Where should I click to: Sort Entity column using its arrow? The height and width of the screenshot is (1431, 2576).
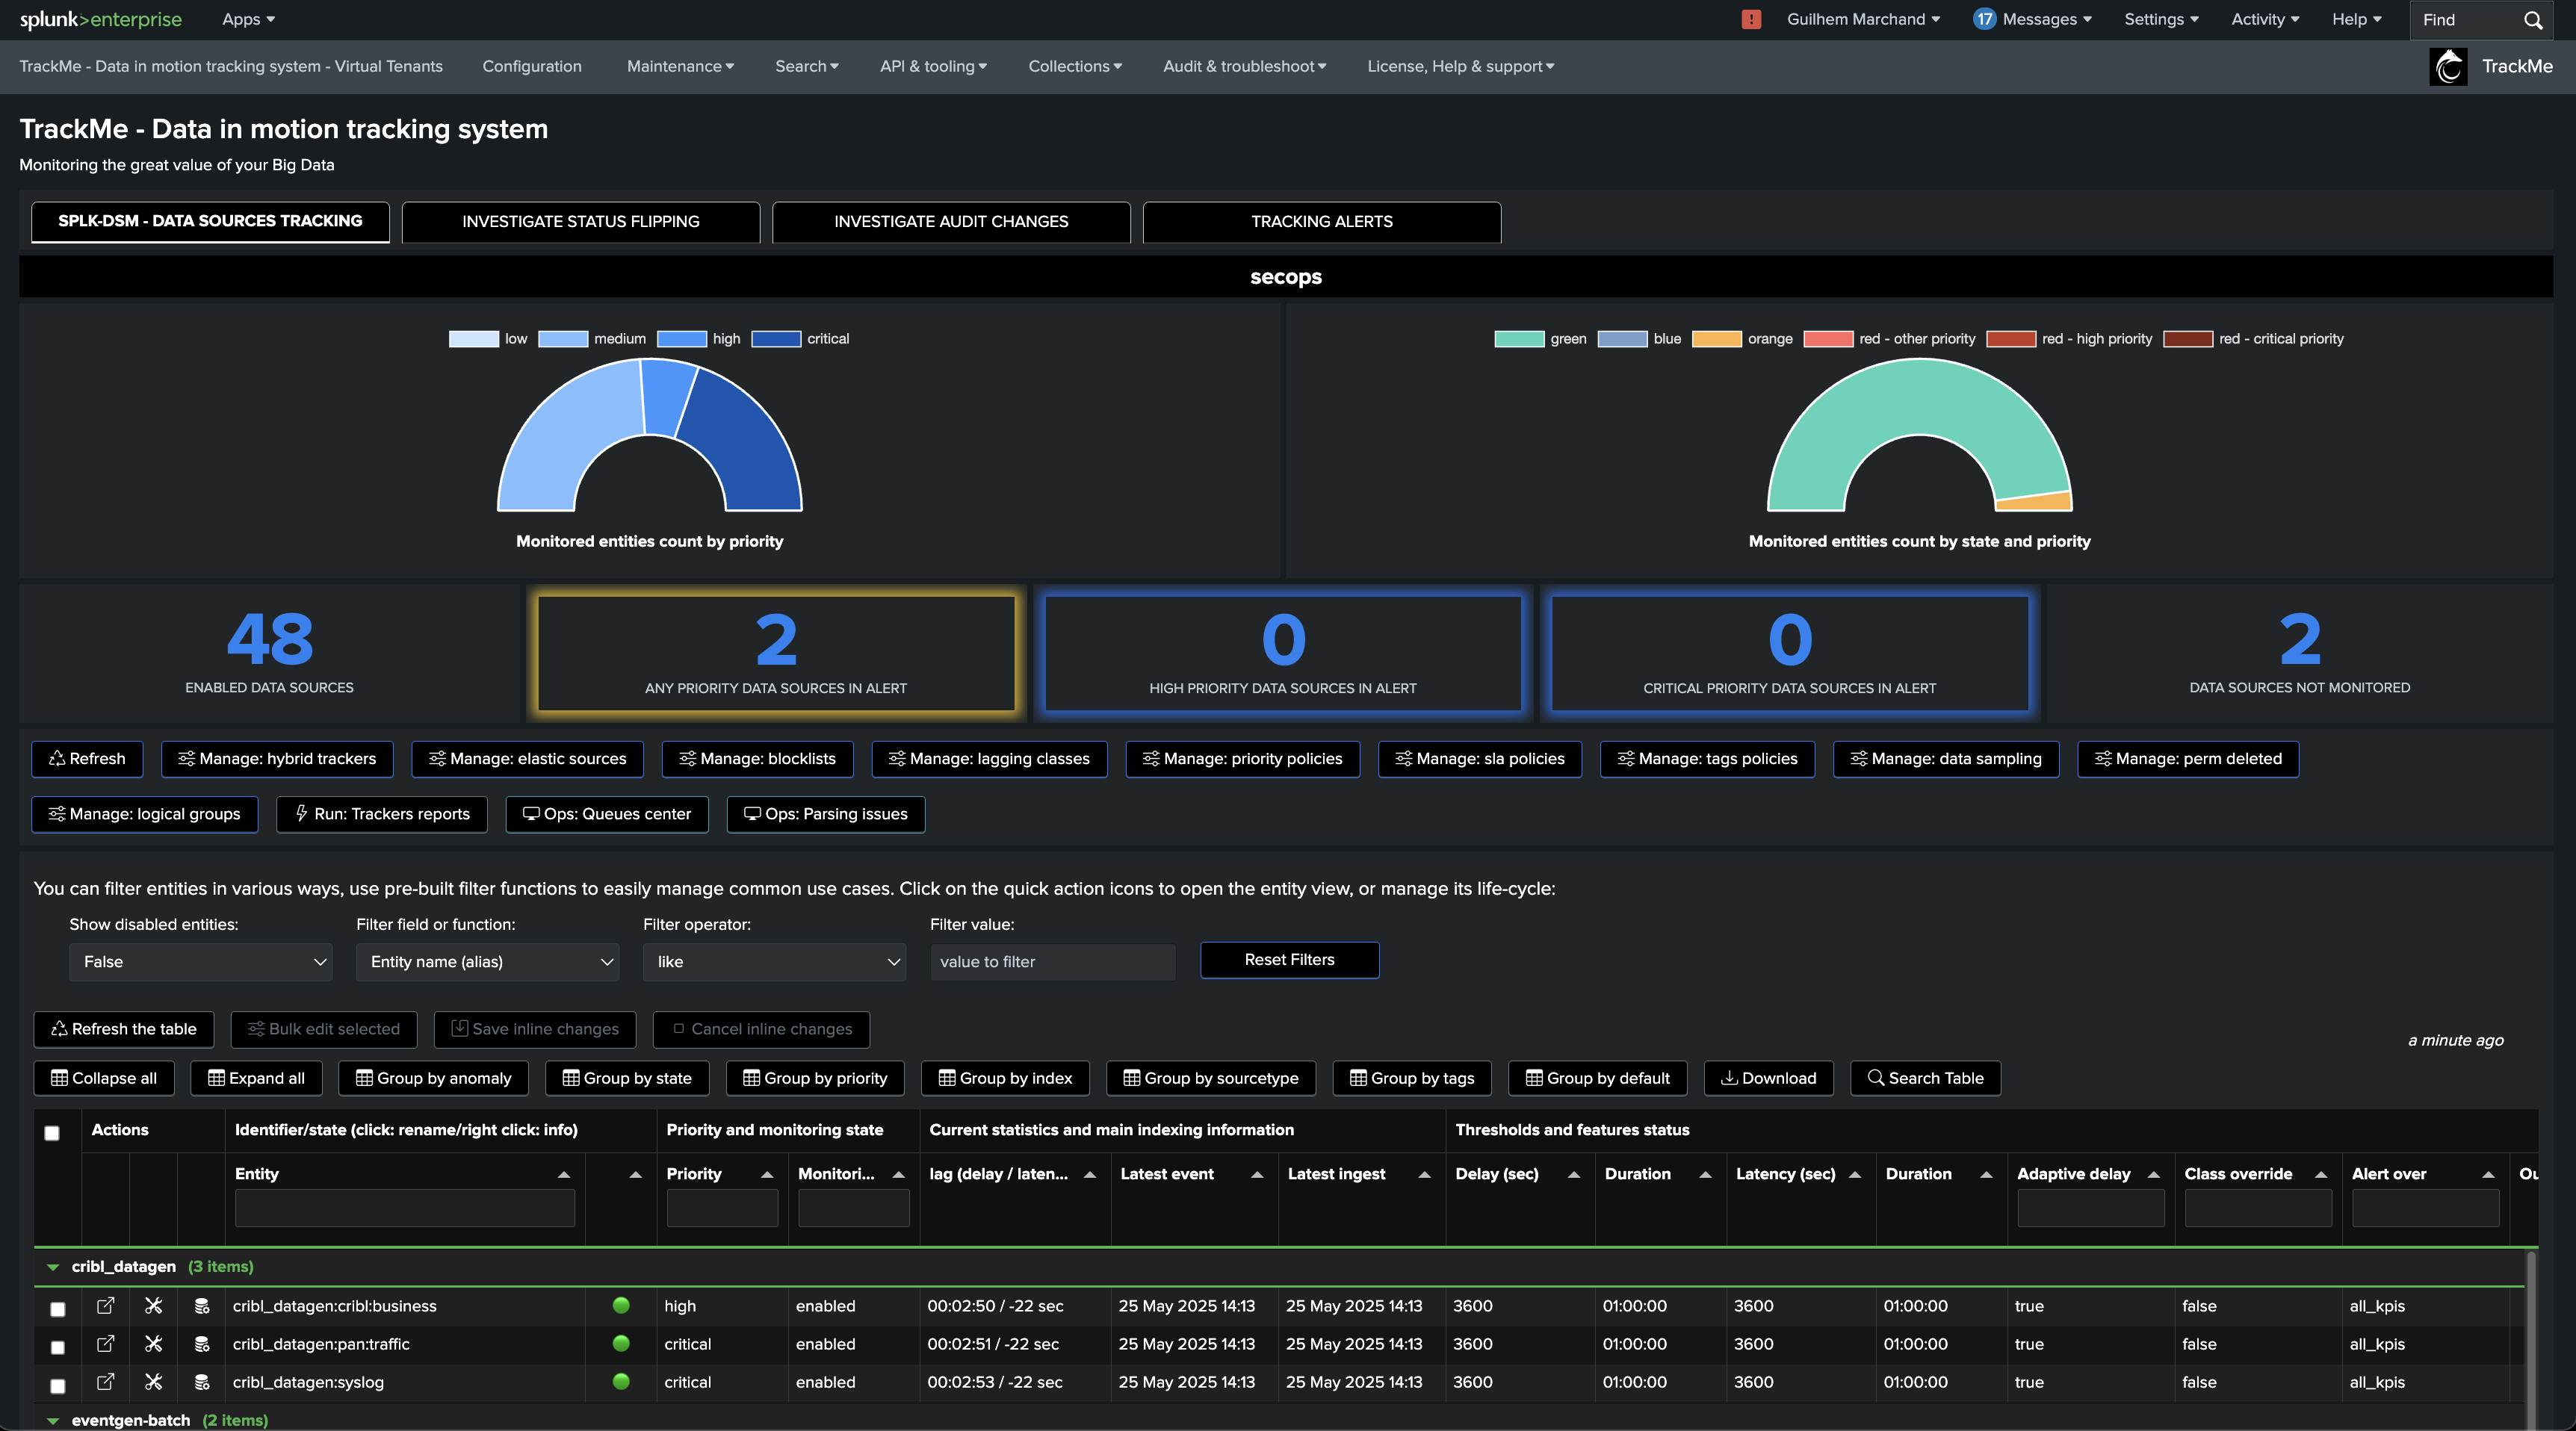[564, 1174]
